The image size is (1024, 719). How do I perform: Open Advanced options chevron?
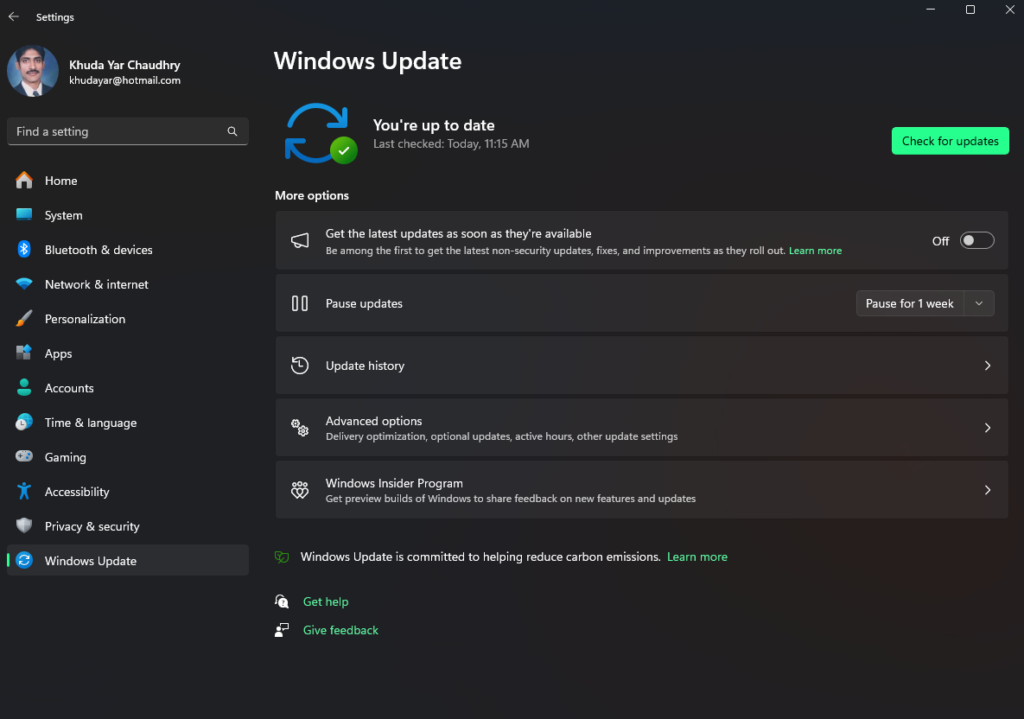click(x=987, y=428)
